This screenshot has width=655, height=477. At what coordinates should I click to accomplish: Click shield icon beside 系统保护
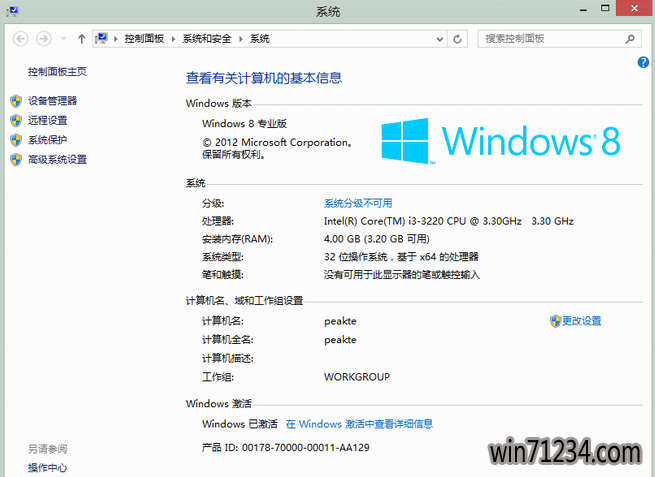tap(16, 140)
